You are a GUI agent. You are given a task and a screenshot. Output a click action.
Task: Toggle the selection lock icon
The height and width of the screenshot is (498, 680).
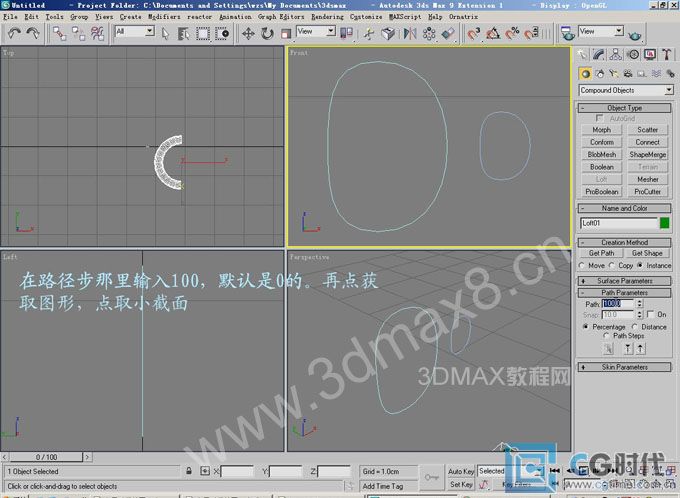click(x=189, y=471)
